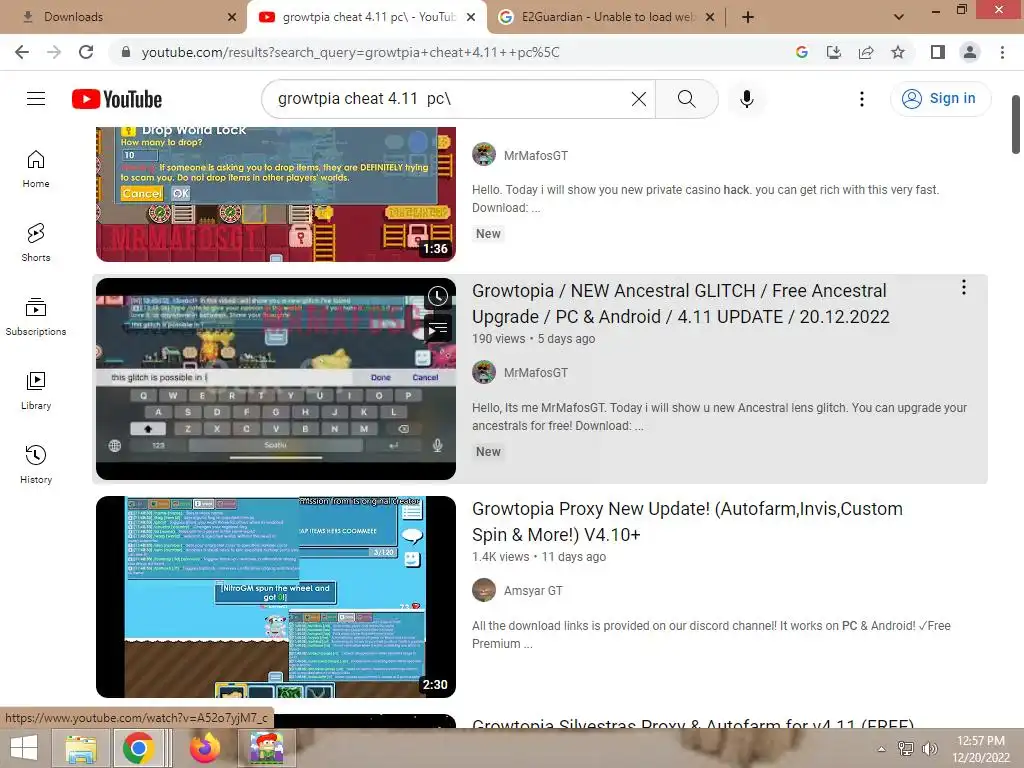
Task: Read the casino hack video description
Action: 705,199
